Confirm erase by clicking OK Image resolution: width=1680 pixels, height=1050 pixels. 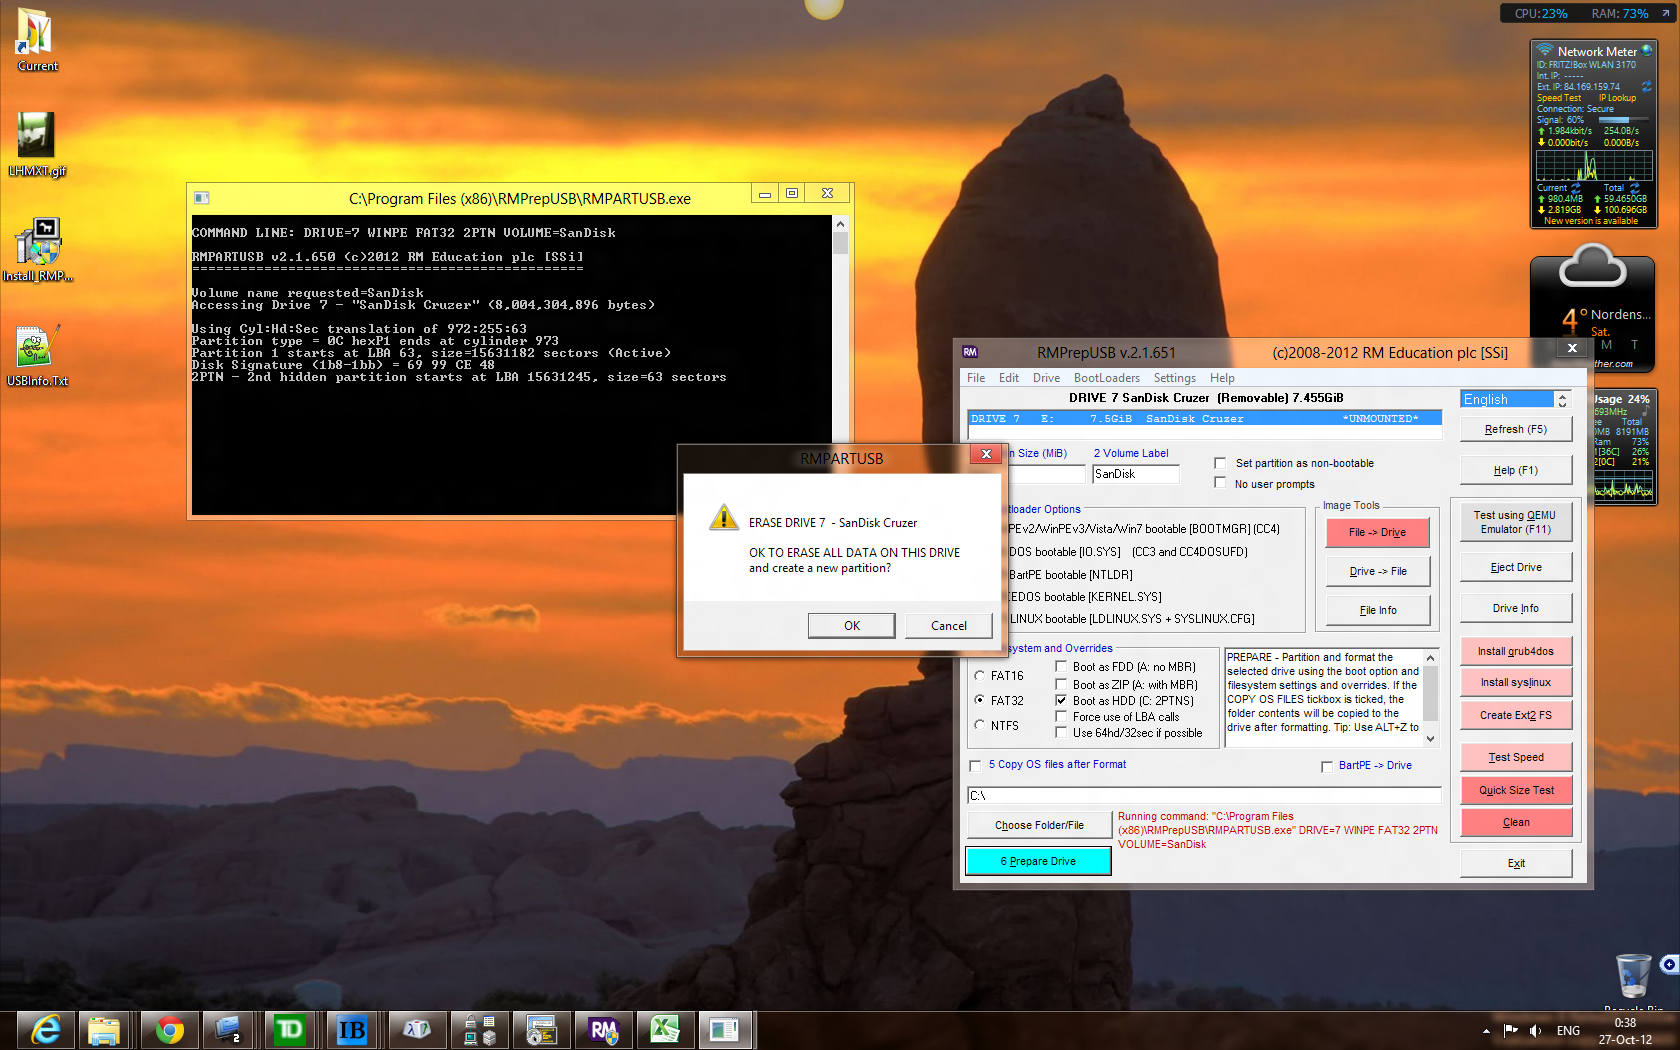click(851, 625)
